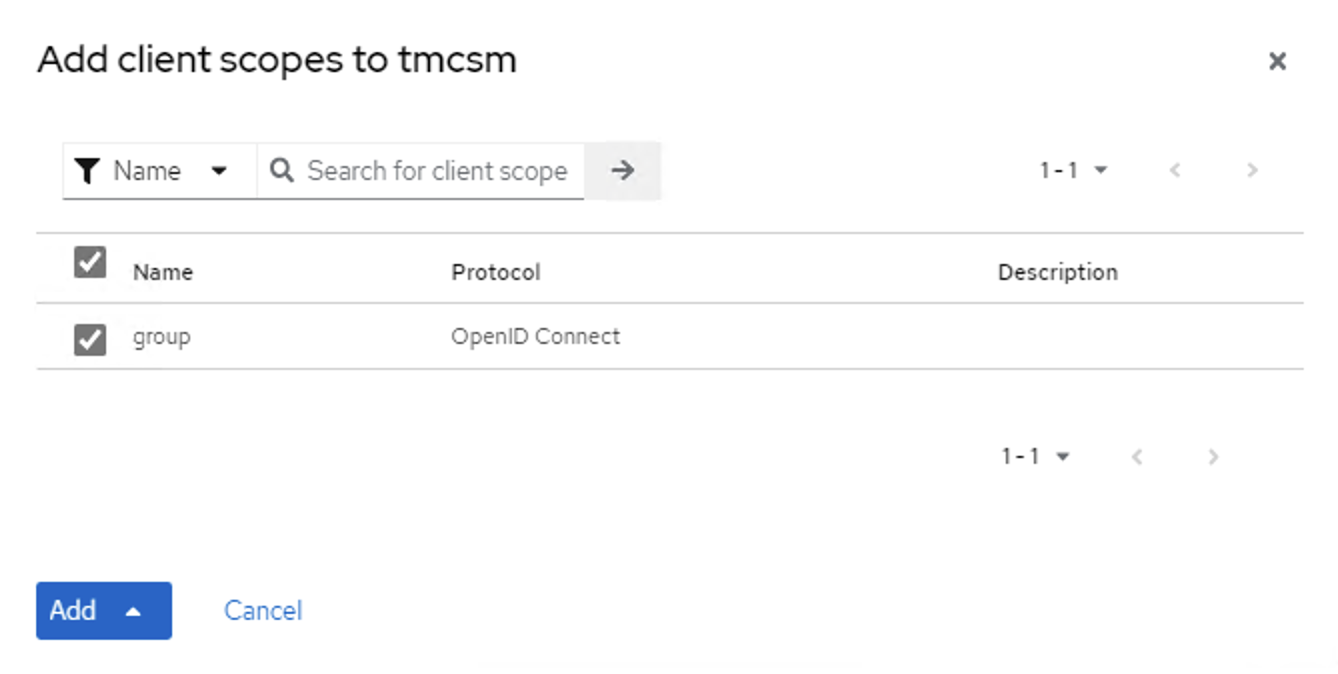
Task: Click next page arrow in bottom pagination
Action: tap(1213, 457)
